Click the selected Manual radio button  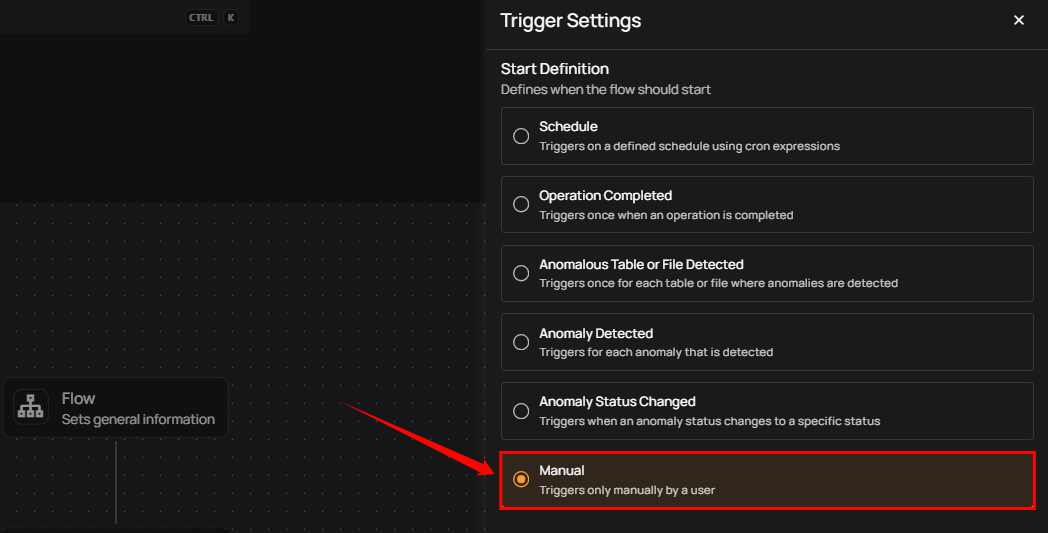coord(521,479)
